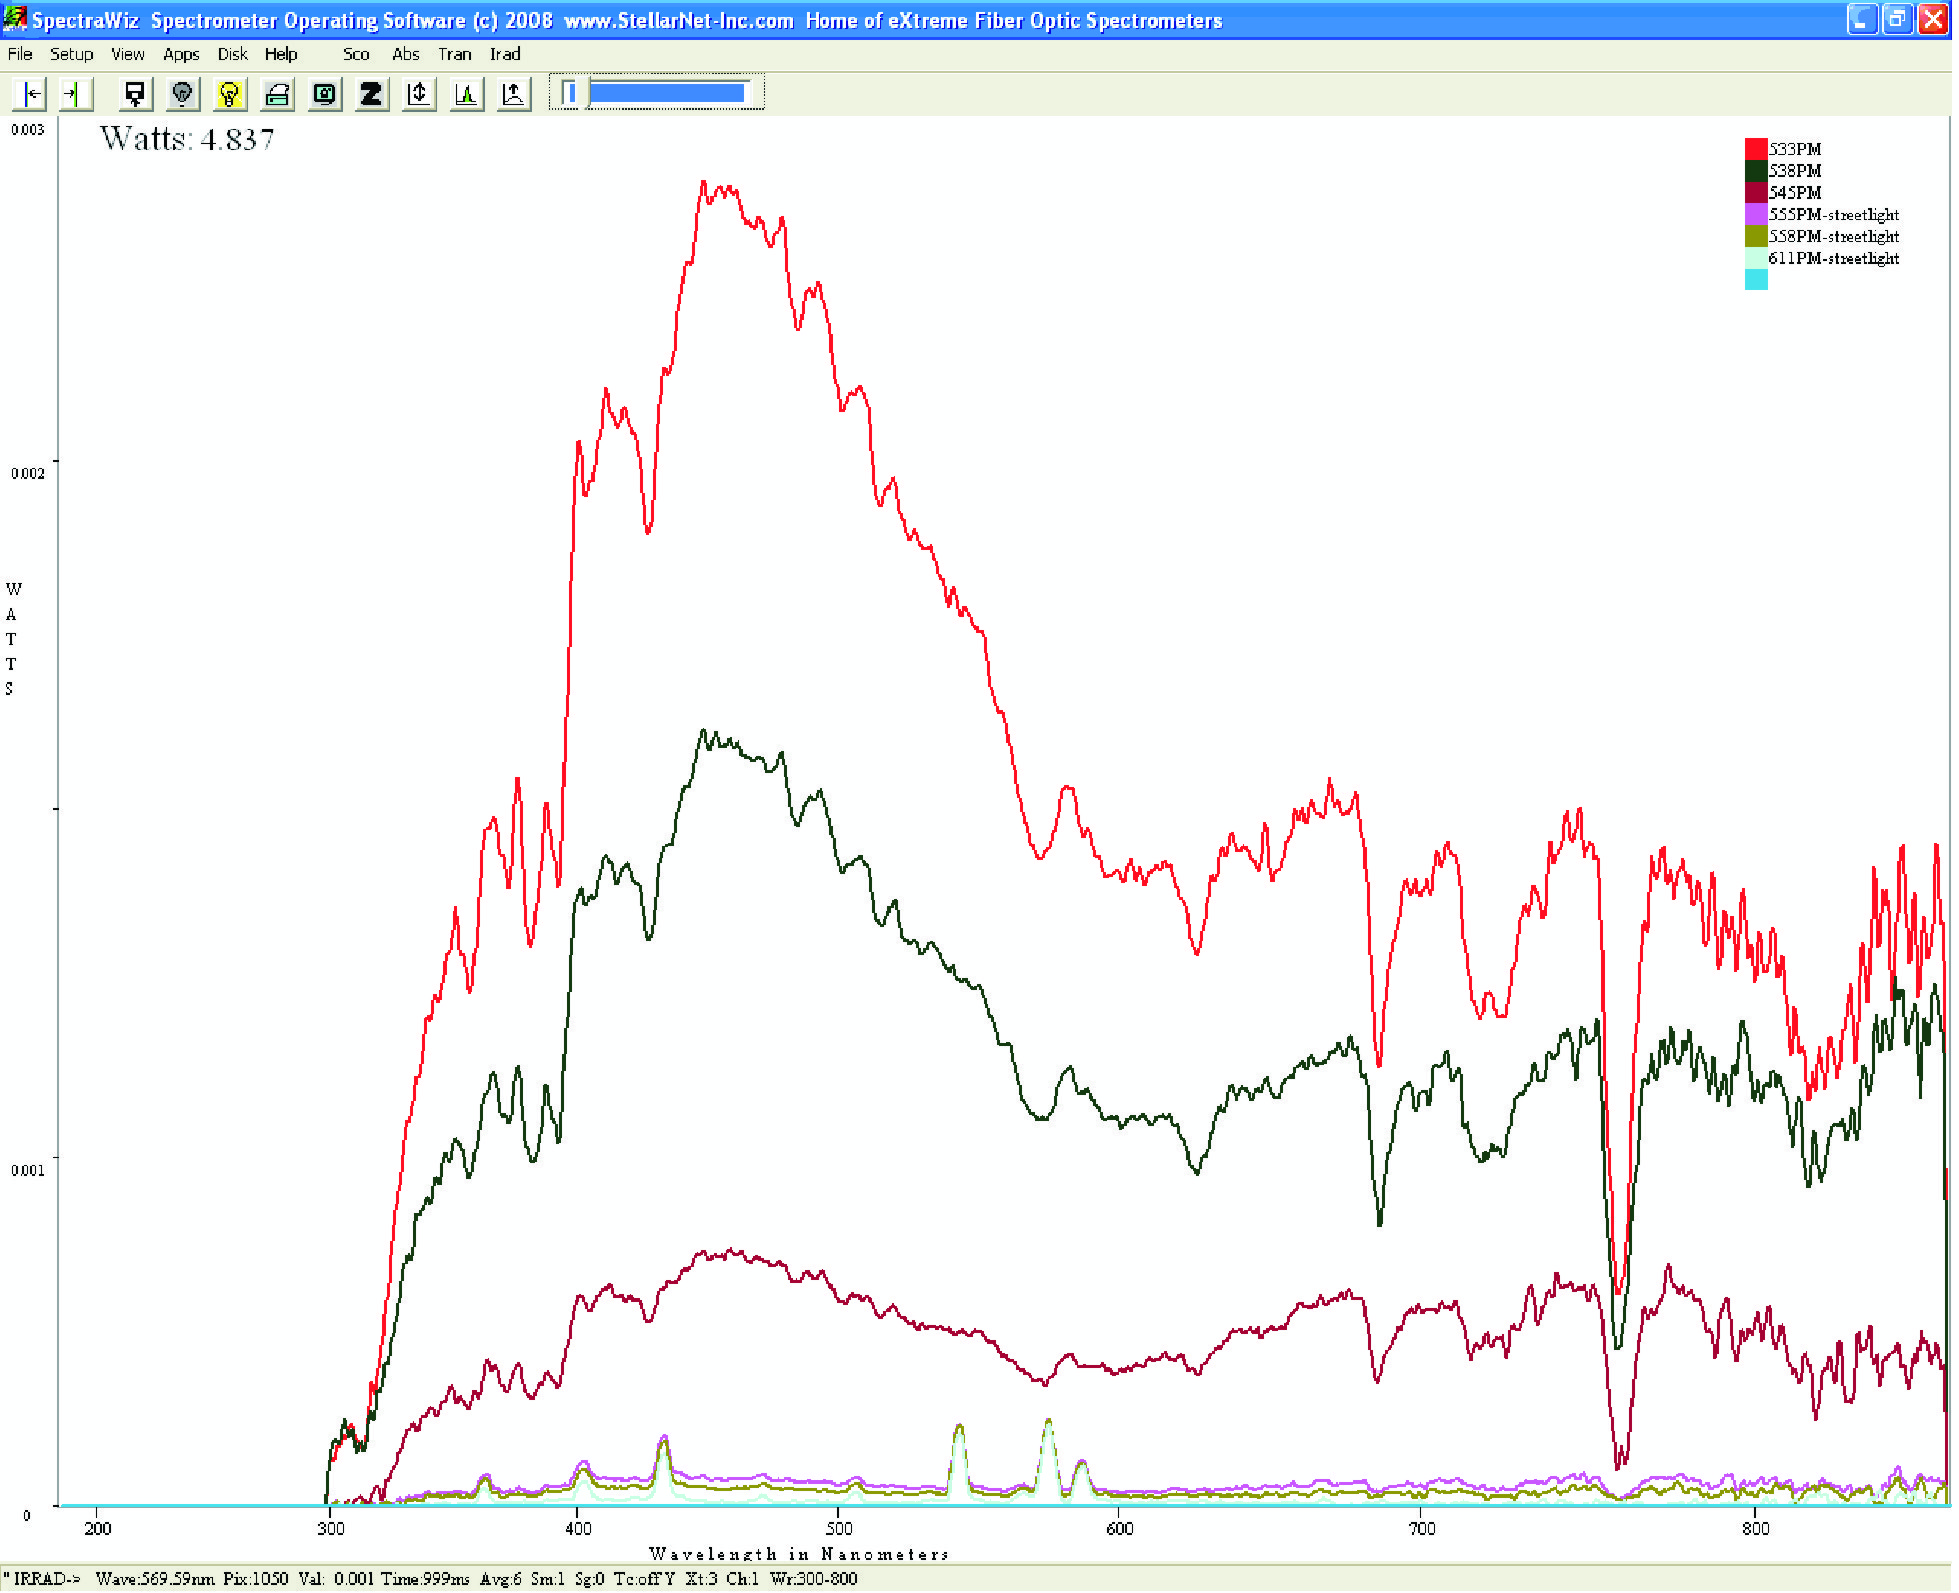The height and width of the screenshot is (1593, 1959).
Task: Click the dark bulb scan icon
Action: (182, 94)
